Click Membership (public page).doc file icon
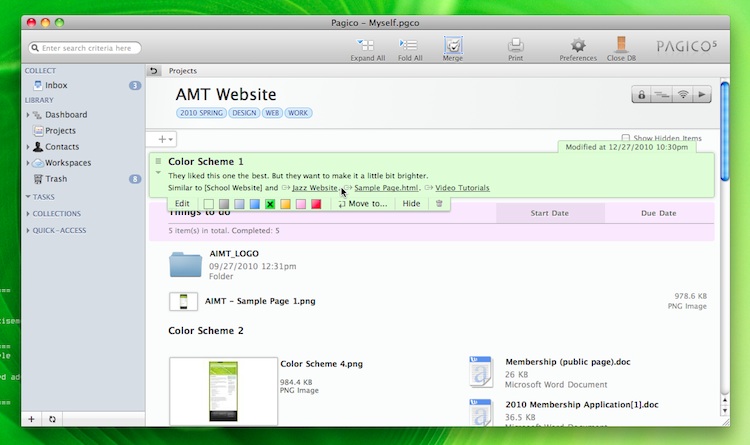The image size is (750, 445). 481,371
